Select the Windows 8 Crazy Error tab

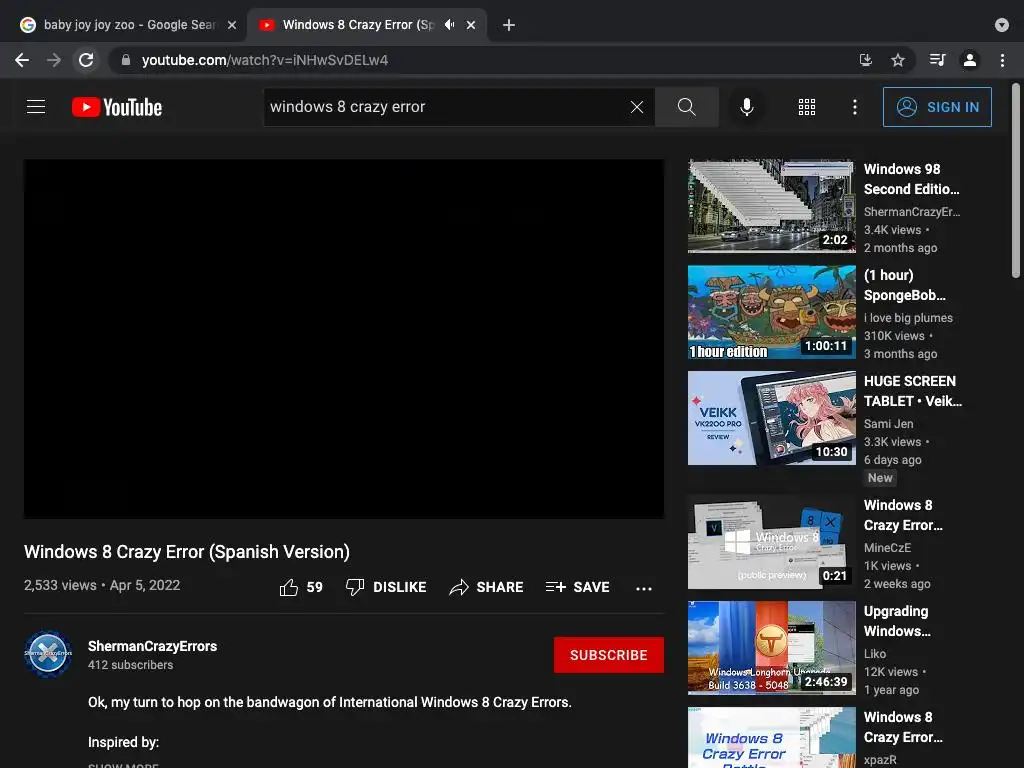click(358, 25)
